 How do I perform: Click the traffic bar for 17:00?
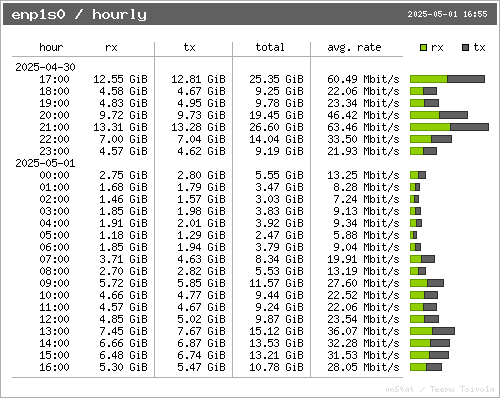(447, 79)
